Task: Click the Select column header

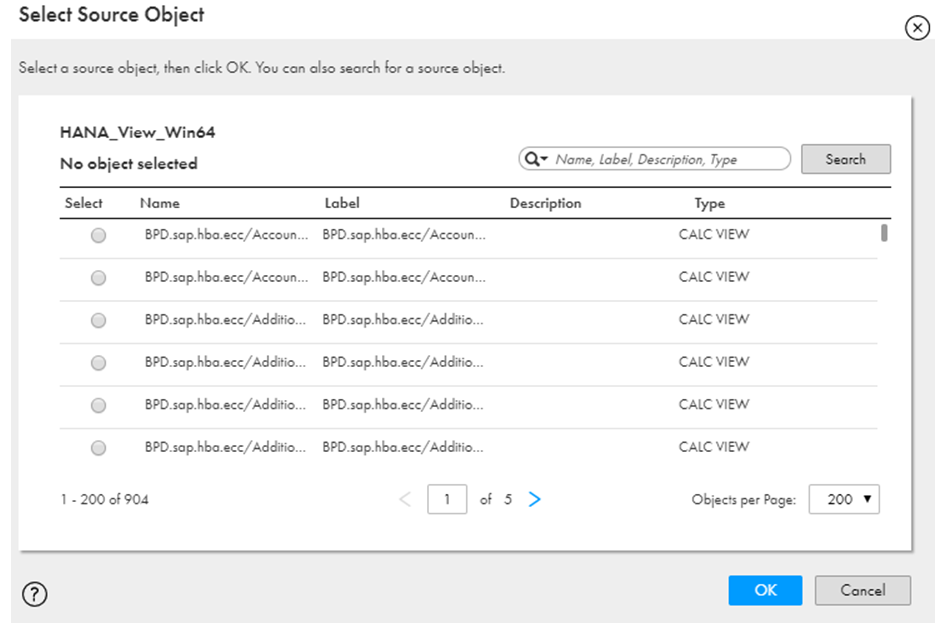Action: 84,204
